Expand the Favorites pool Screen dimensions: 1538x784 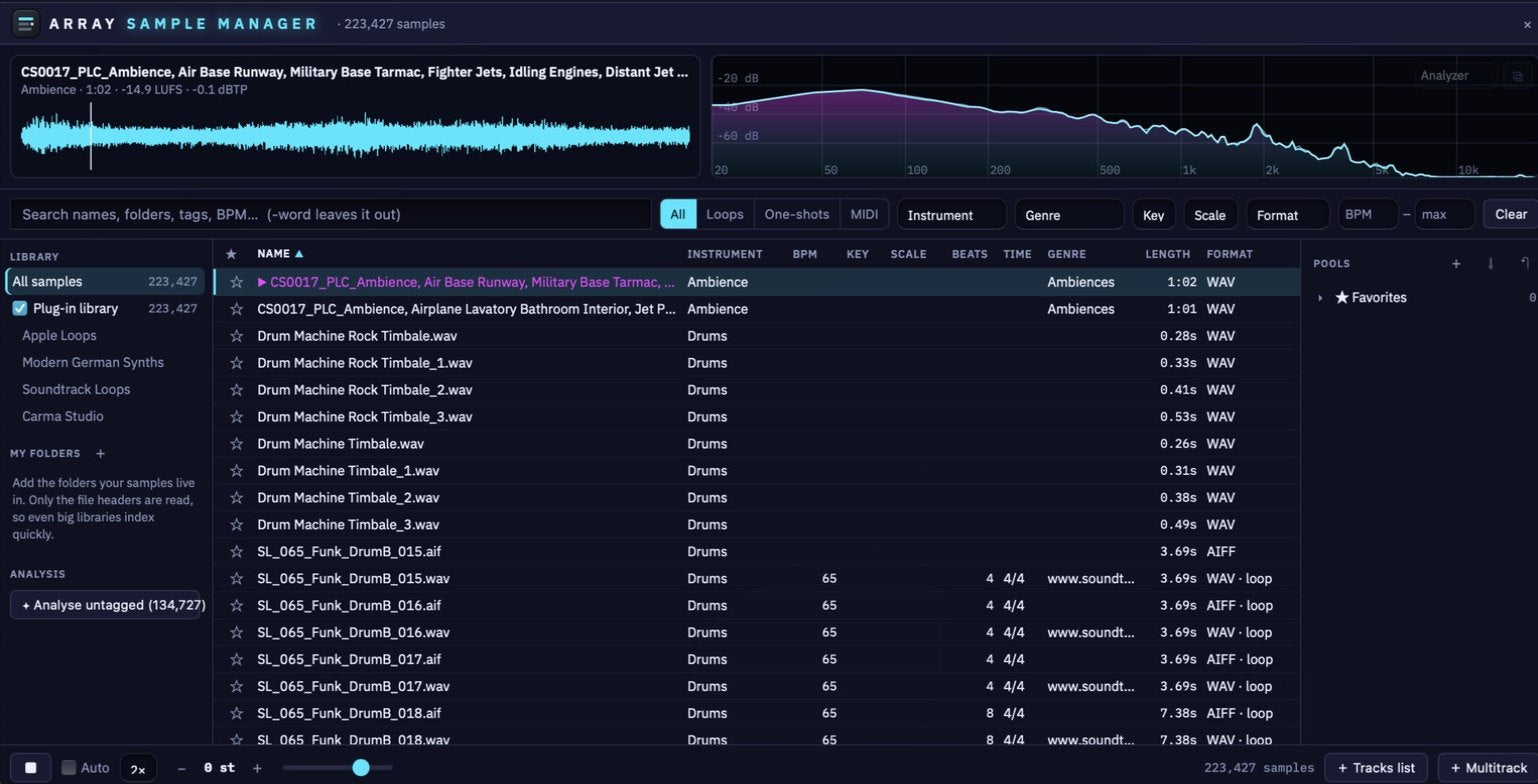[1320, 298]
